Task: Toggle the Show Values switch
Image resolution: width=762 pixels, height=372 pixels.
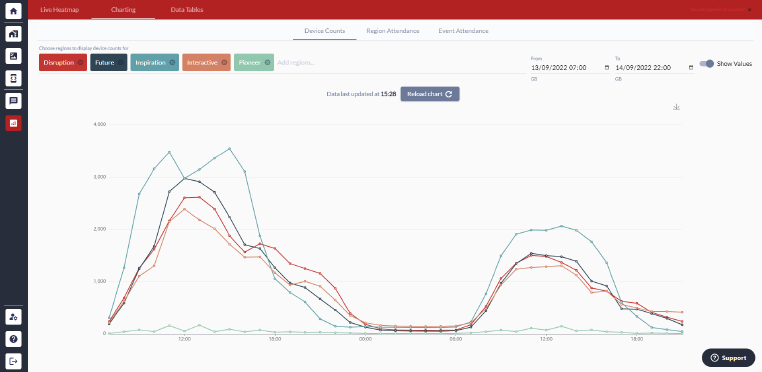Action: (707, 64)
